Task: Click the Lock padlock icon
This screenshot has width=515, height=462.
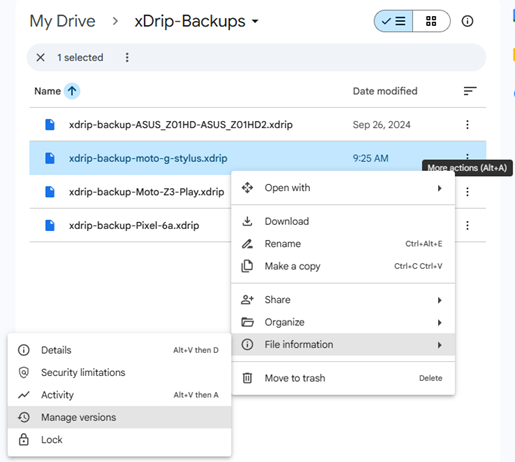Action: pyautogui.click(x=24, y=439)
